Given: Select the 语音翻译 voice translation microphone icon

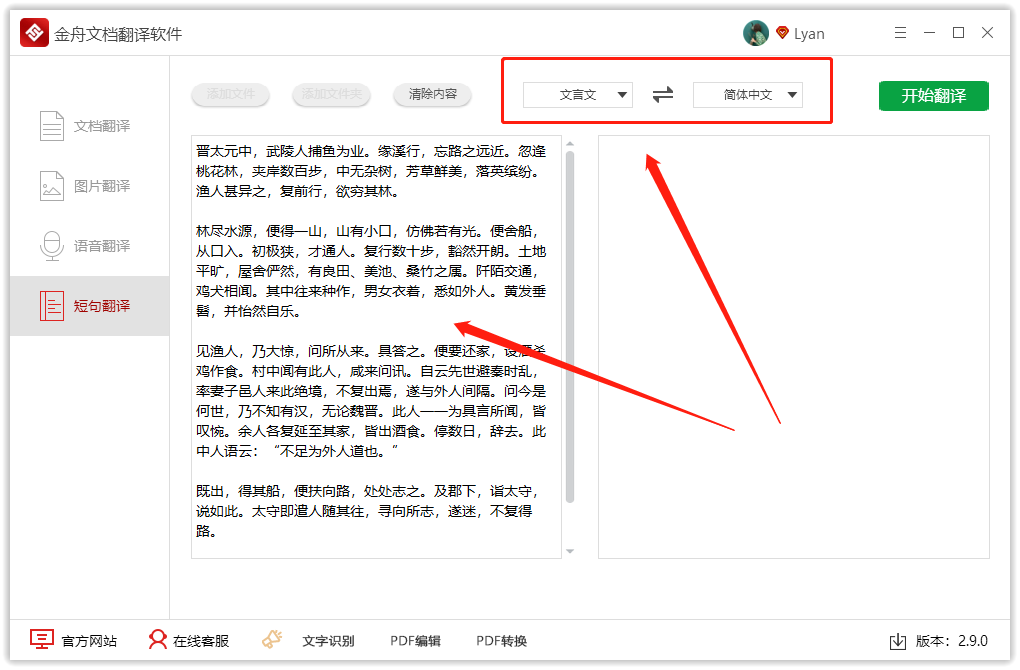Looking at the screenshot, I should pos(51,245).
